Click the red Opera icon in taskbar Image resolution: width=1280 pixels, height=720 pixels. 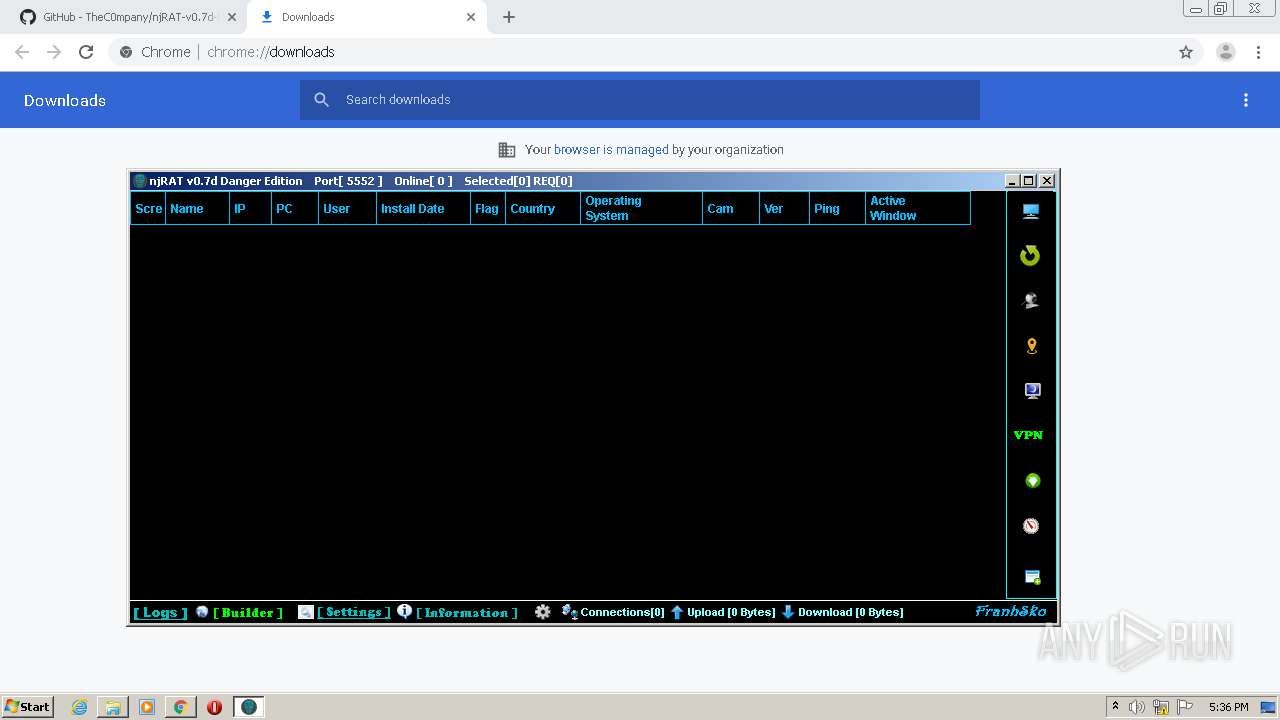click(214, 707)
